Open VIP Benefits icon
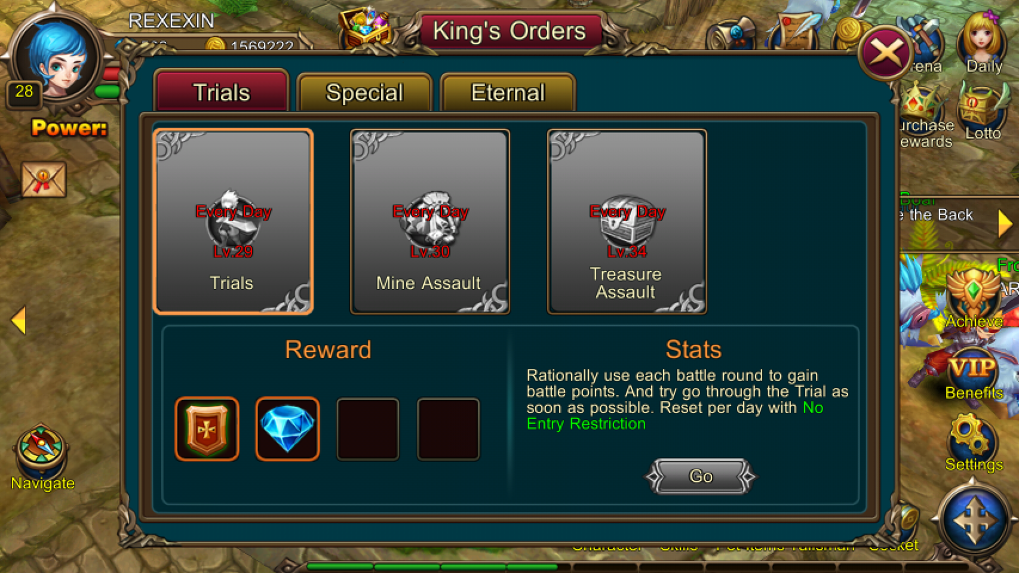 [973, 375]
